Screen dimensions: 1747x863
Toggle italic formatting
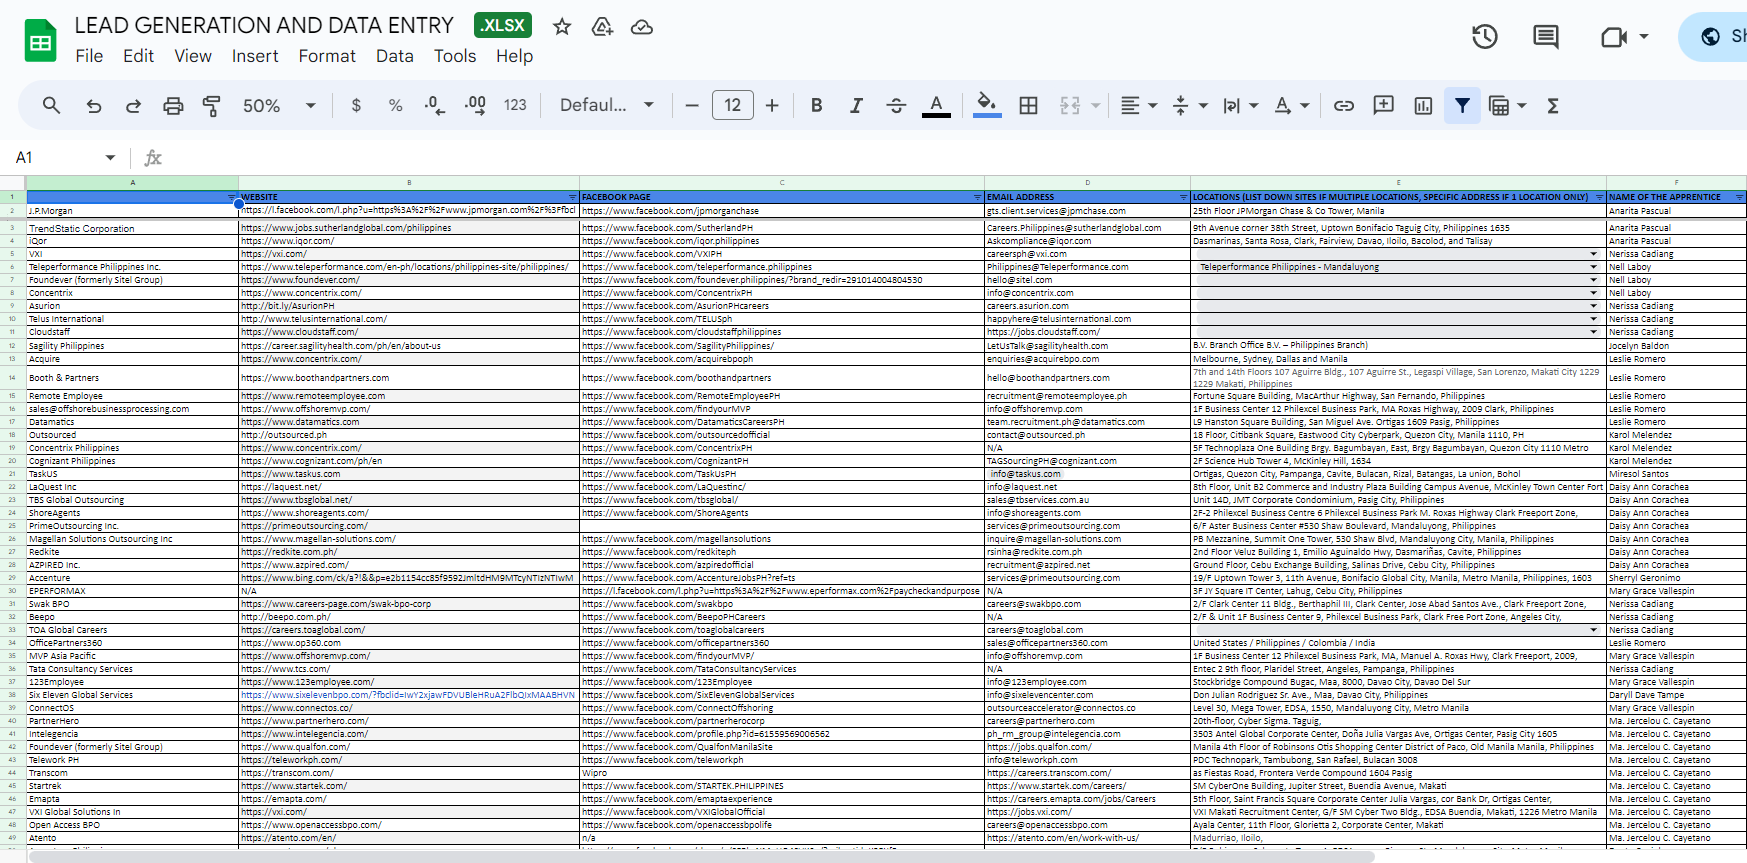coord(856,105)
